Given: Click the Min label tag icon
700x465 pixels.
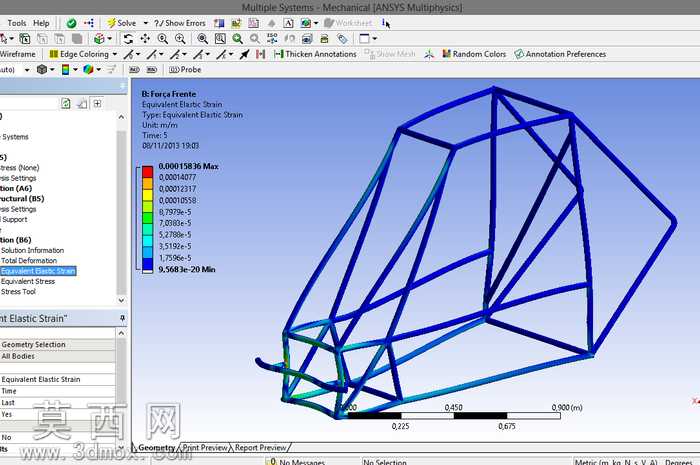Looking at the screenshot, I should tap(152, 70).
